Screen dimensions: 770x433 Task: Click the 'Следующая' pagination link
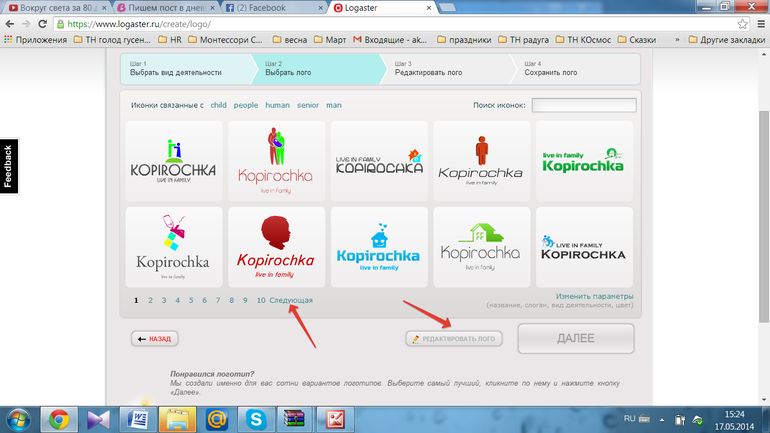pos(291,300)
